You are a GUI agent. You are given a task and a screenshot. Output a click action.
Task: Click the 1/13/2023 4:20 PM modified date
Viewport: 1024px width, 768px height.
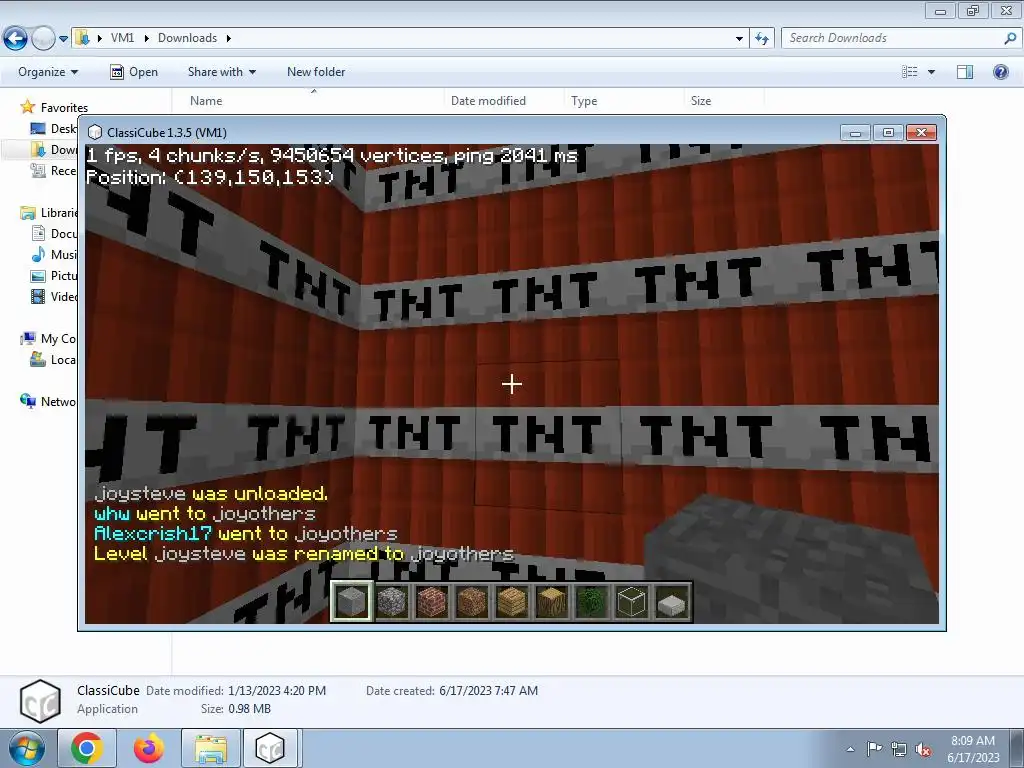[277, 690]
